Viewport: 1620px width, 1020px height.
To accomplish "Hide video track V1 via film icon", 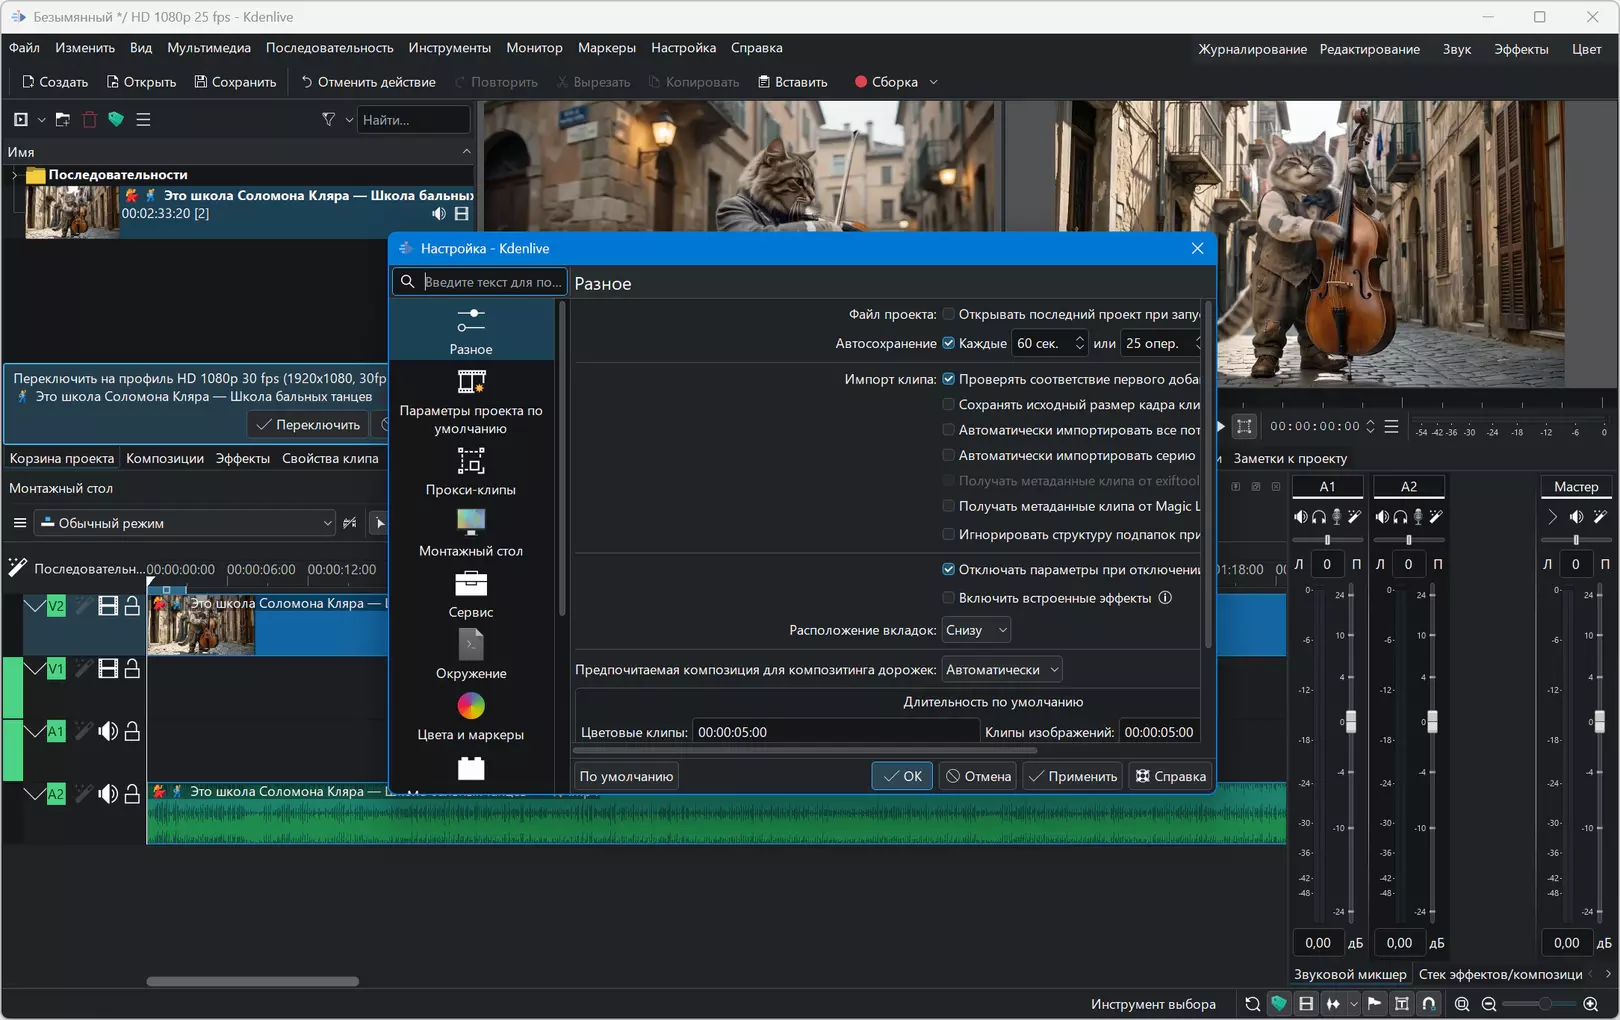I will [x=108, y=669].
